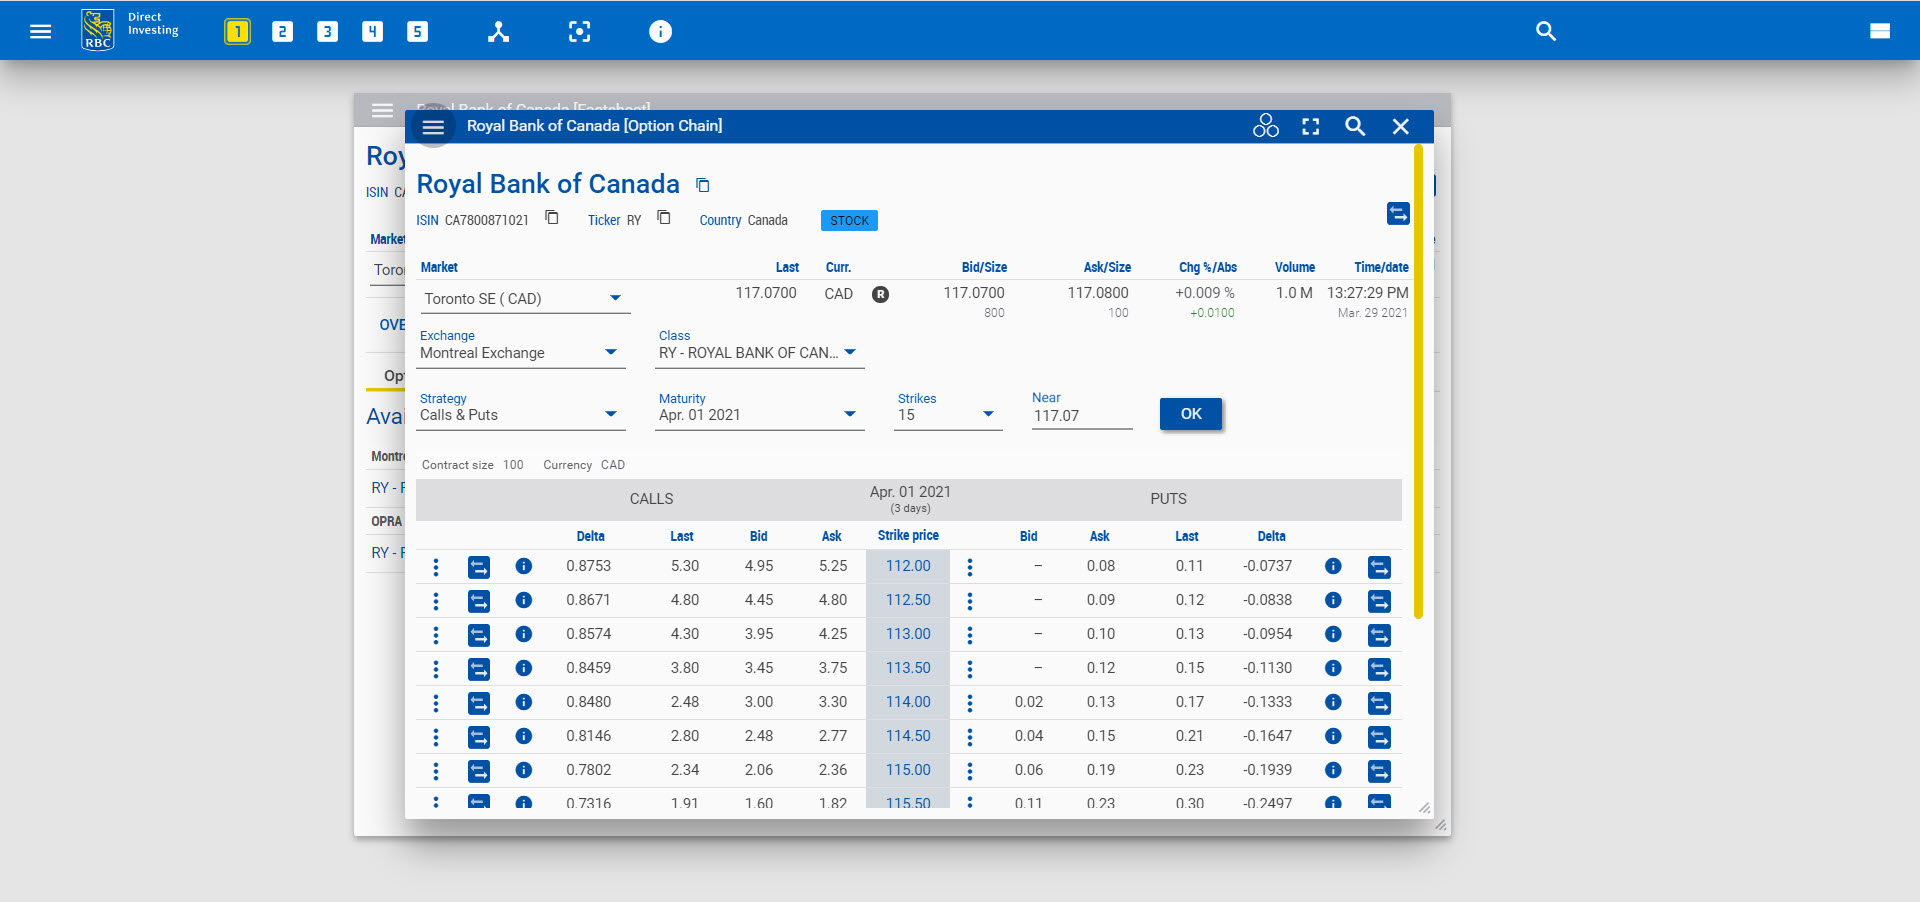This screenshot has width=1920, height=902.
Task: Click the scan/target icon in top toolbar
Action: click(x=579, y=31)
